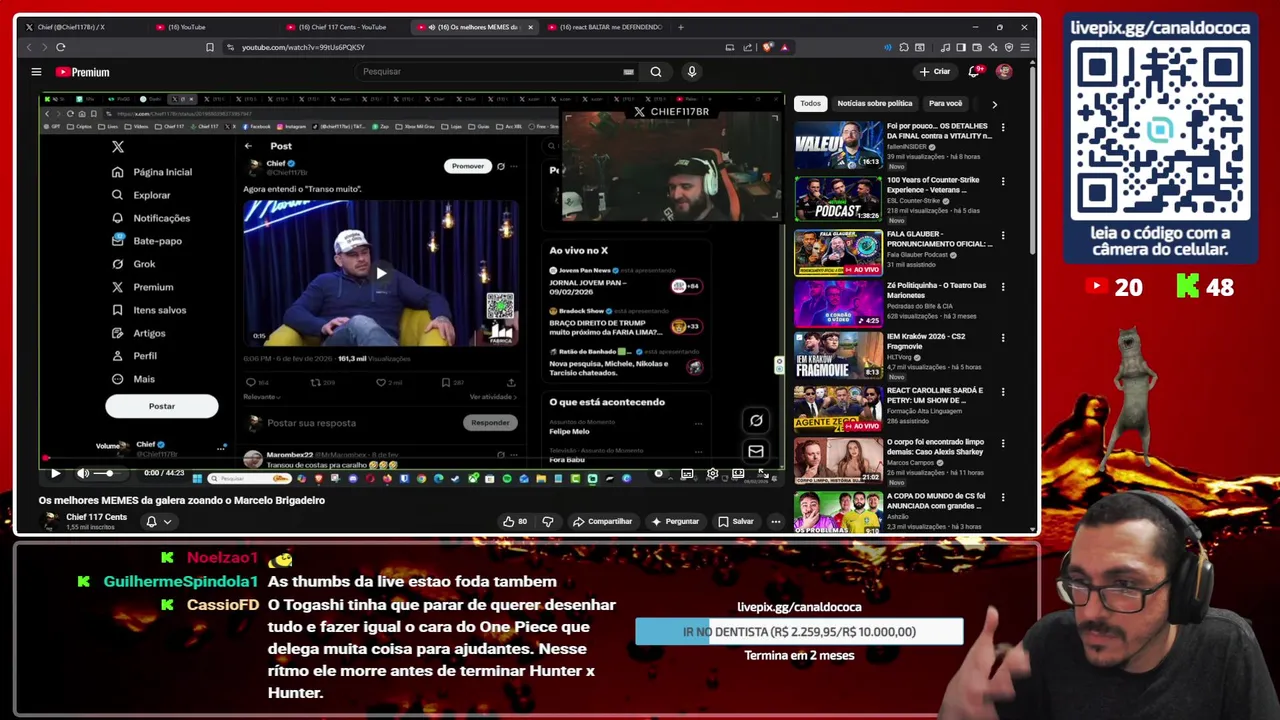Focus the YouTube Pesquisar search field
Screen dimensions: 1280x720
pos(490,72)
